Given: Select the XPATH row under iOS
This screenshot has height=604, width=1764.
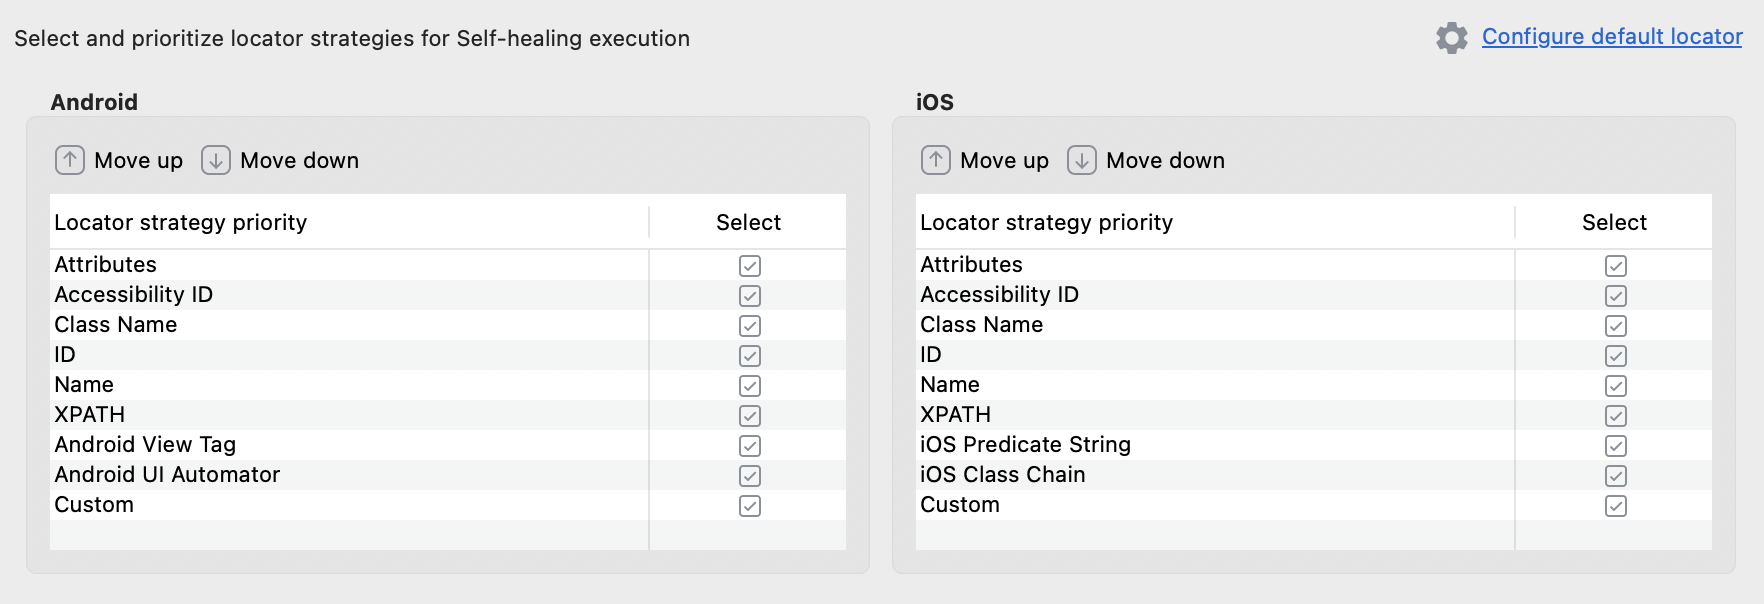Looking at the screenshot, I should point(1314,415).
